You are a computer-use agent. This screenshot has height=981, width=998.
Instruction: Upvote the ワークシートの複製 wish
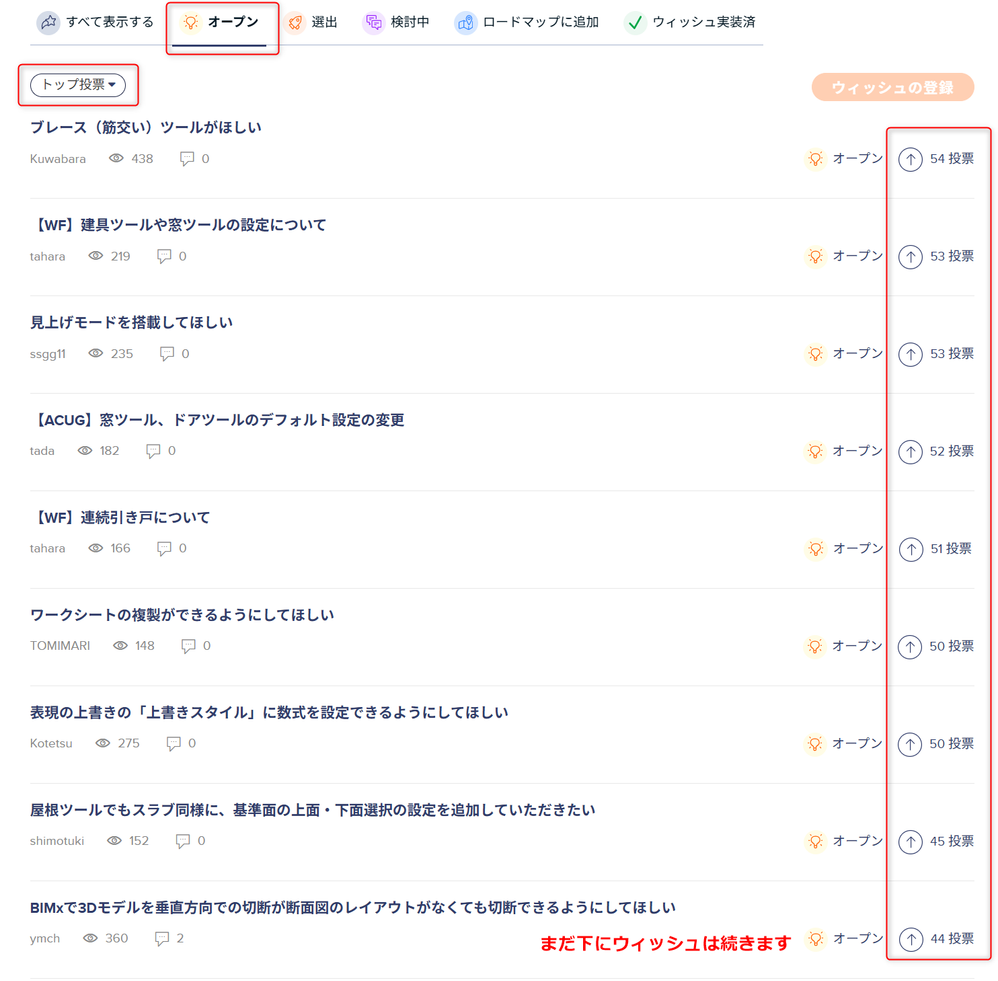[x=910, y=647]
